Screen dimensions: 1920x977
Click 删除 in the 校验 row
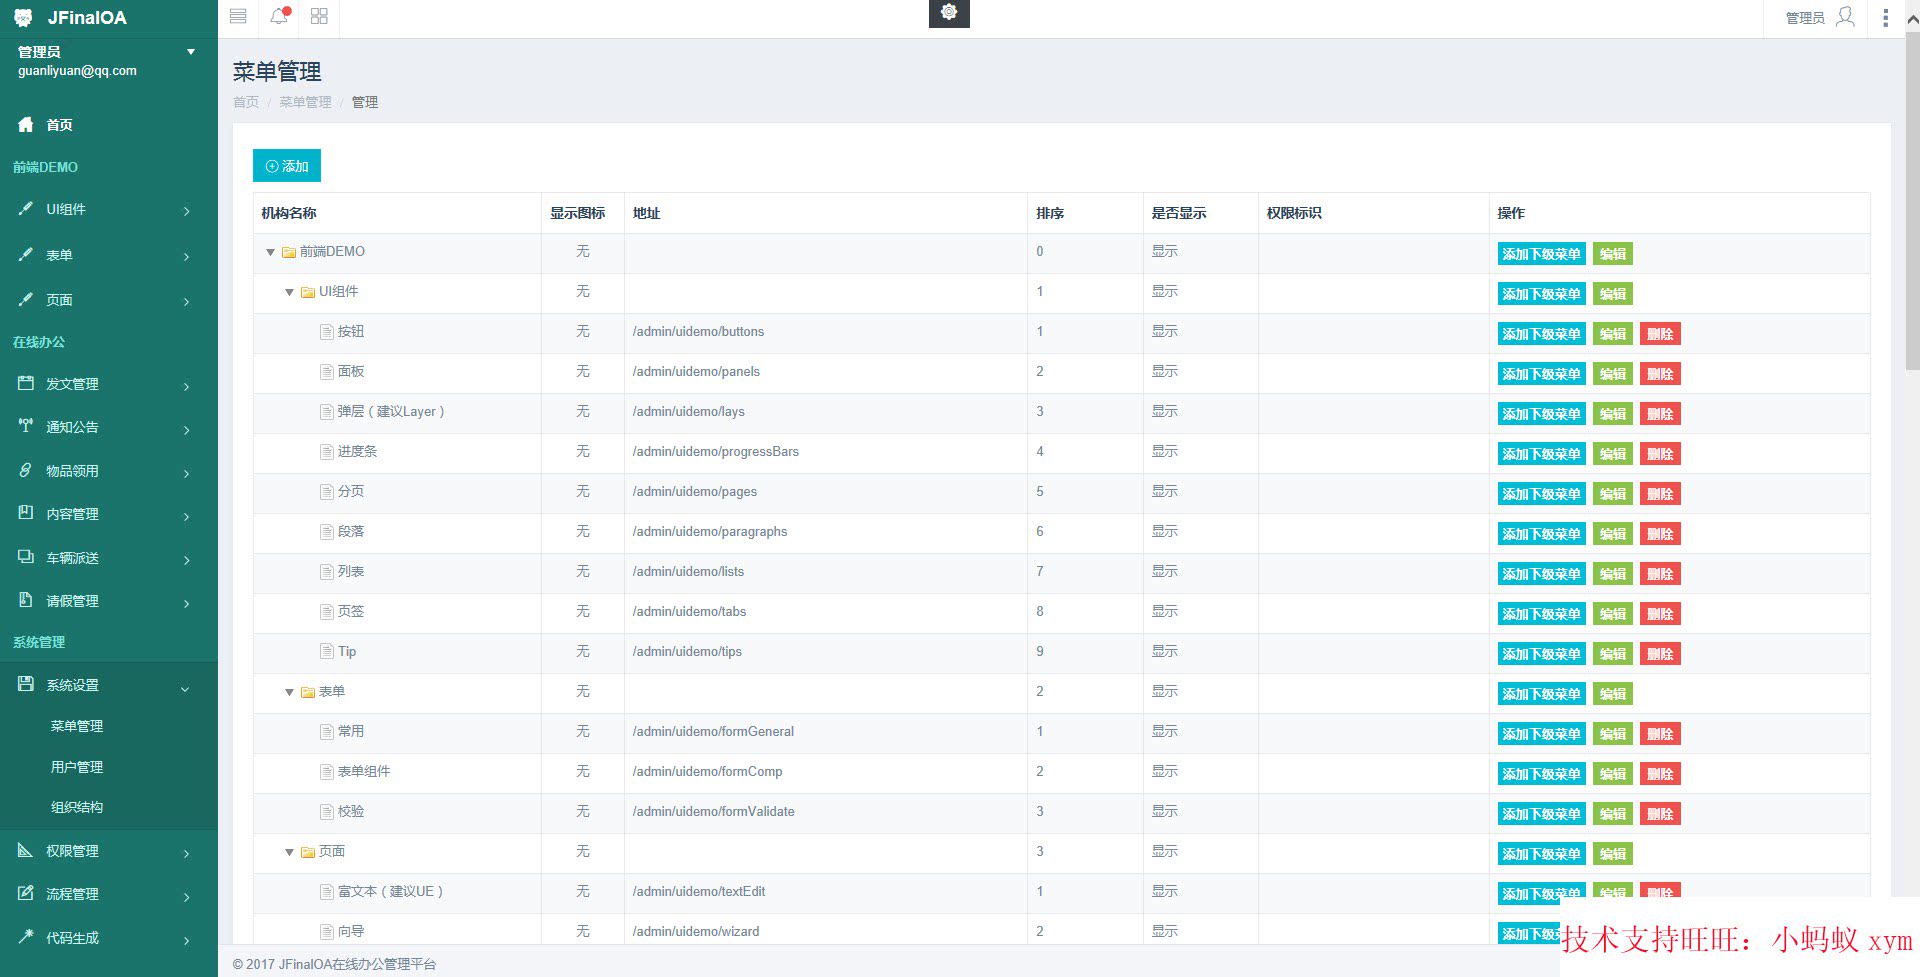(x=1660, y=814)
